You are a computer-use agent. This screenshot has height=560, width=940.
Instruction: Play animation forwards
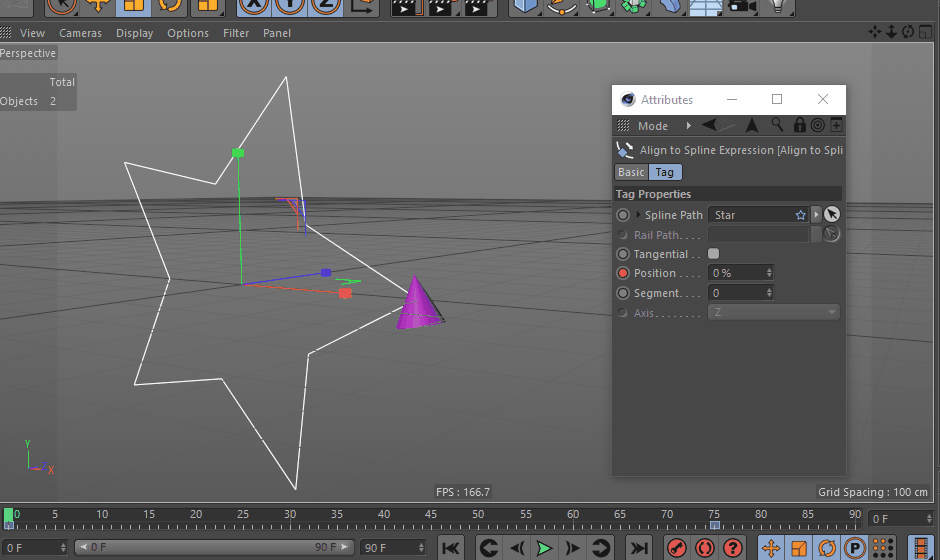coord(544,547)
